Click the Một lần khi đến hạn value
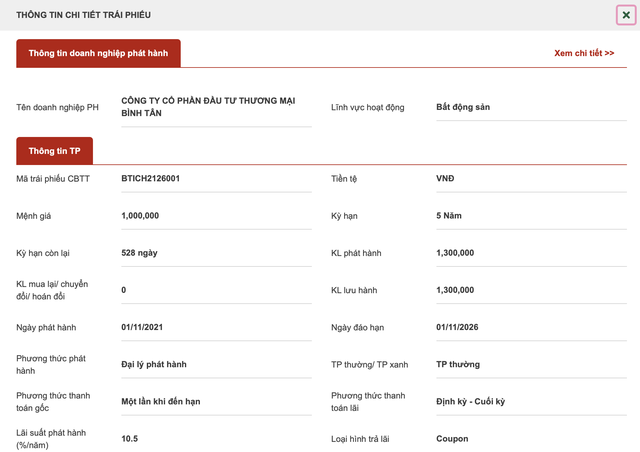This screenshot has height=452, width=640. click(216, 401)
